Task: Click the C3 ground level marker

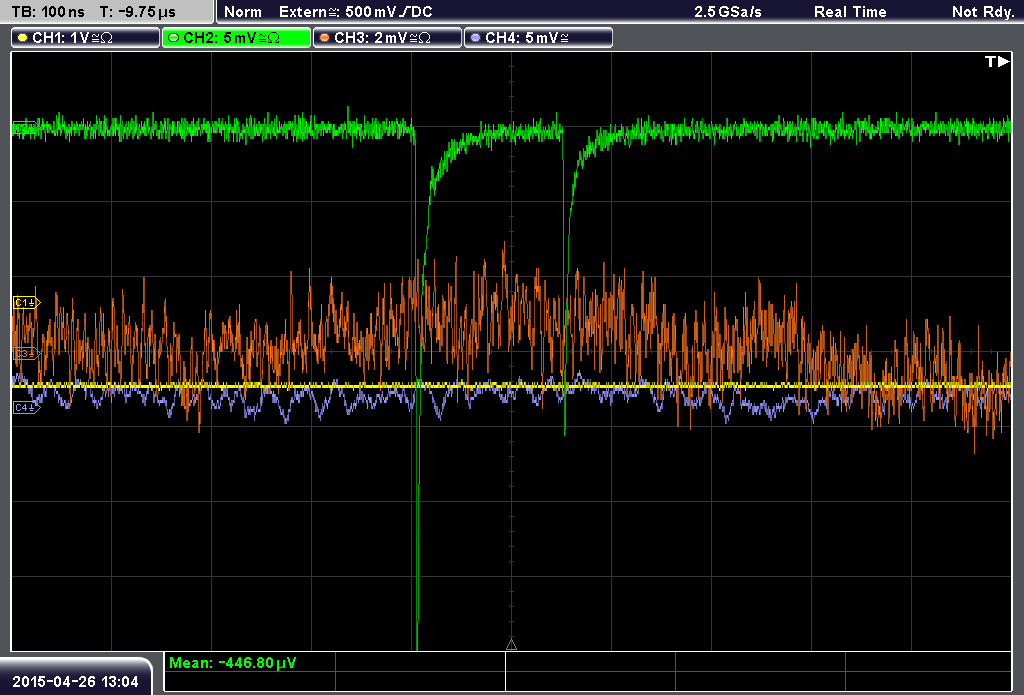Action: [27, 353]
